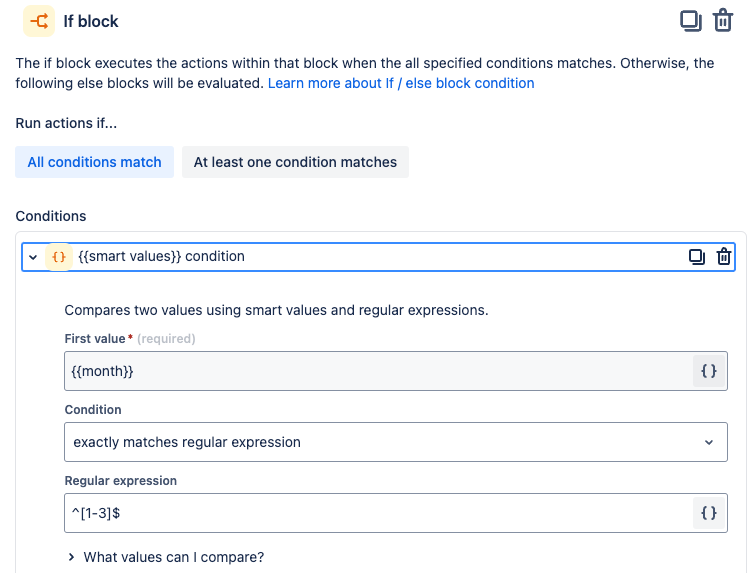The width and height of the screenshot is (756, 573).
Task: Collapse the smart values condition chevron
Action: coord(33,257)
